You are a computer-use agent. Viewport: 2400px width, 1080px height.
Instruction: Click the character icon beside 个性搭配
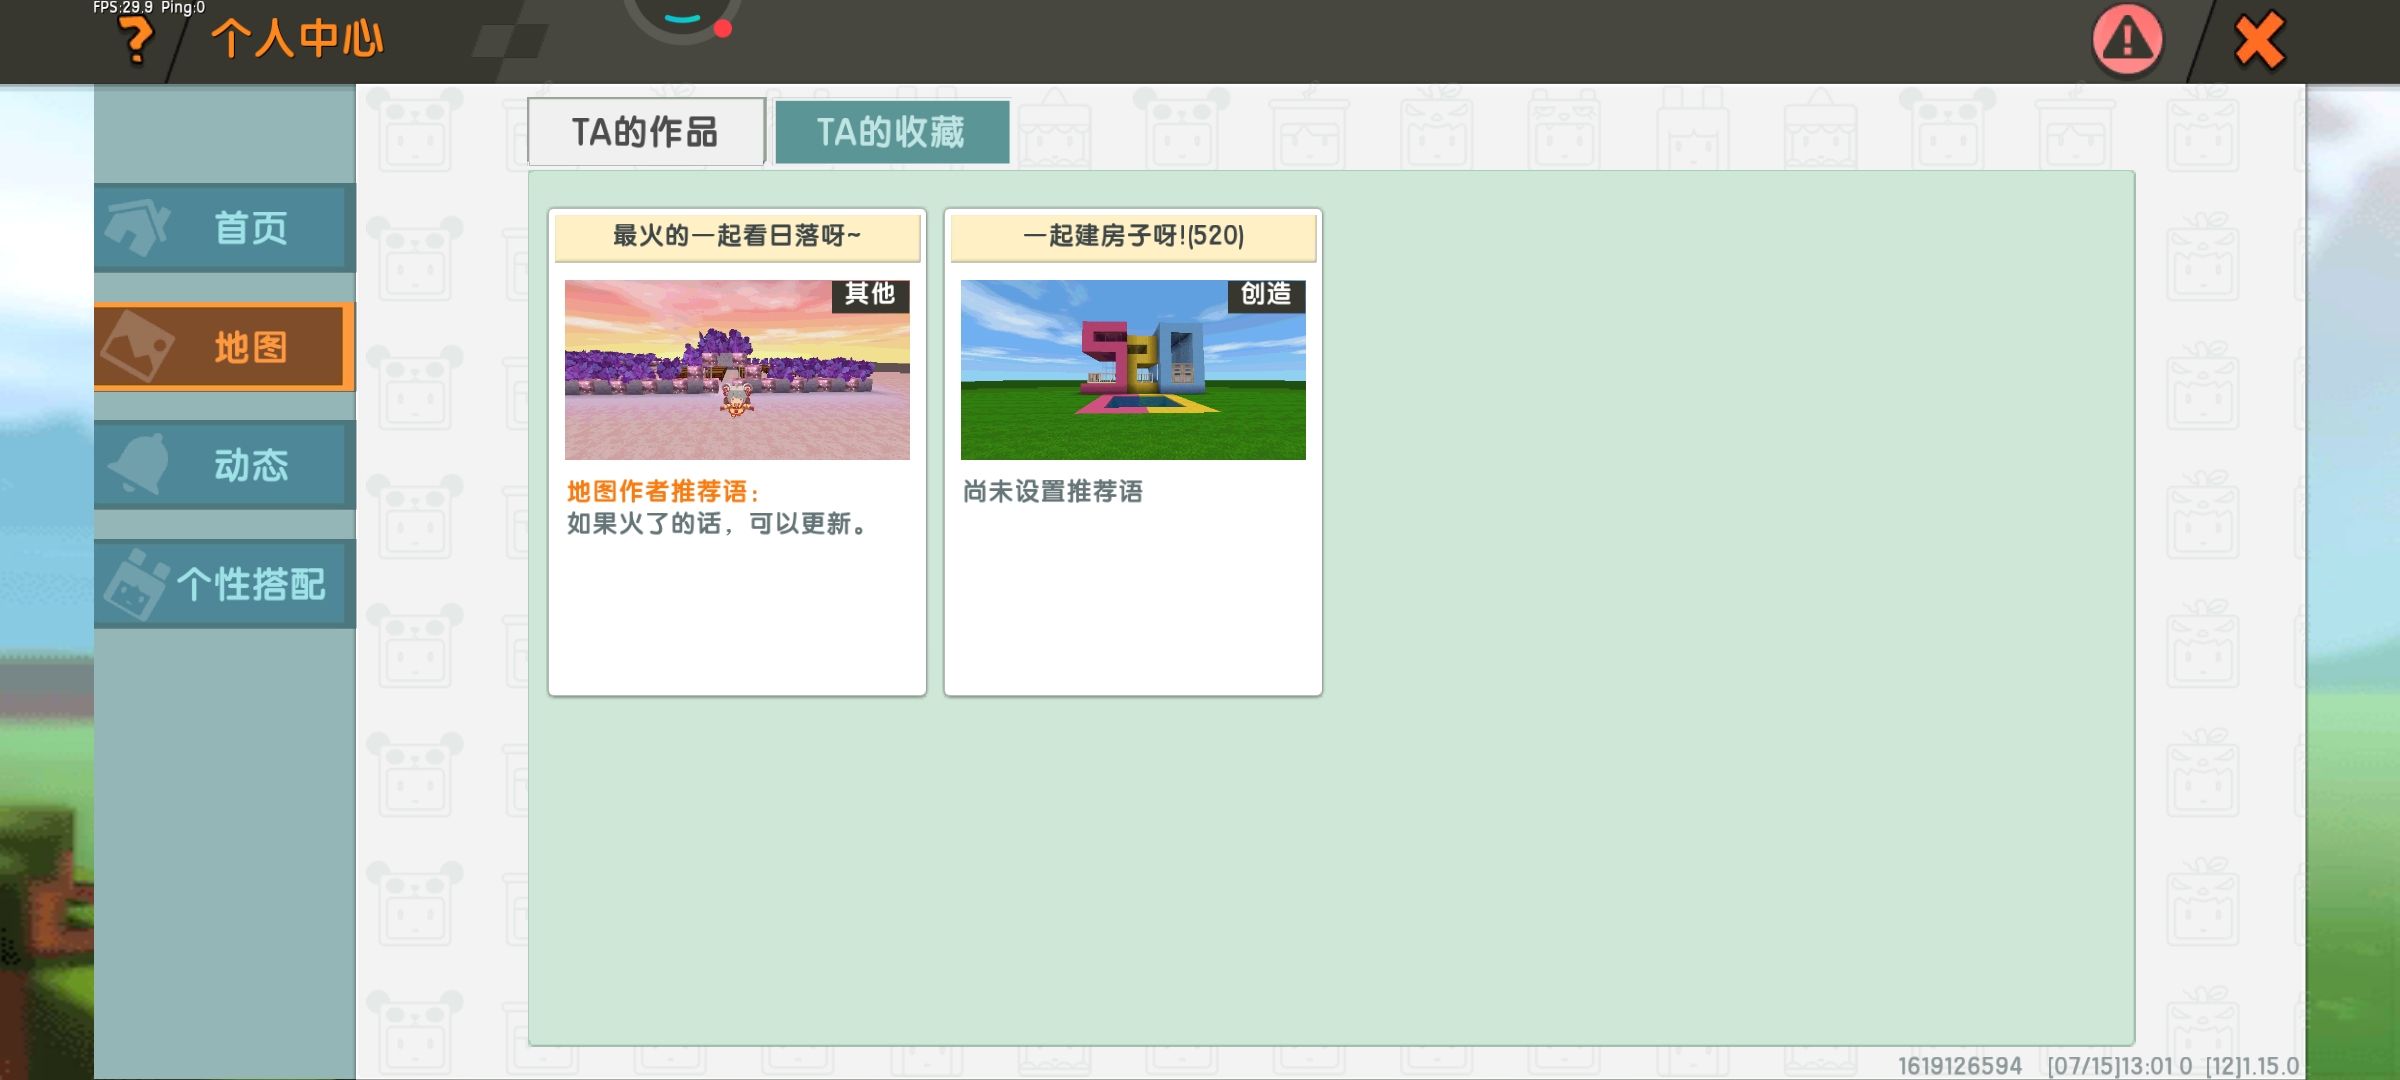[x=136, y=584]
